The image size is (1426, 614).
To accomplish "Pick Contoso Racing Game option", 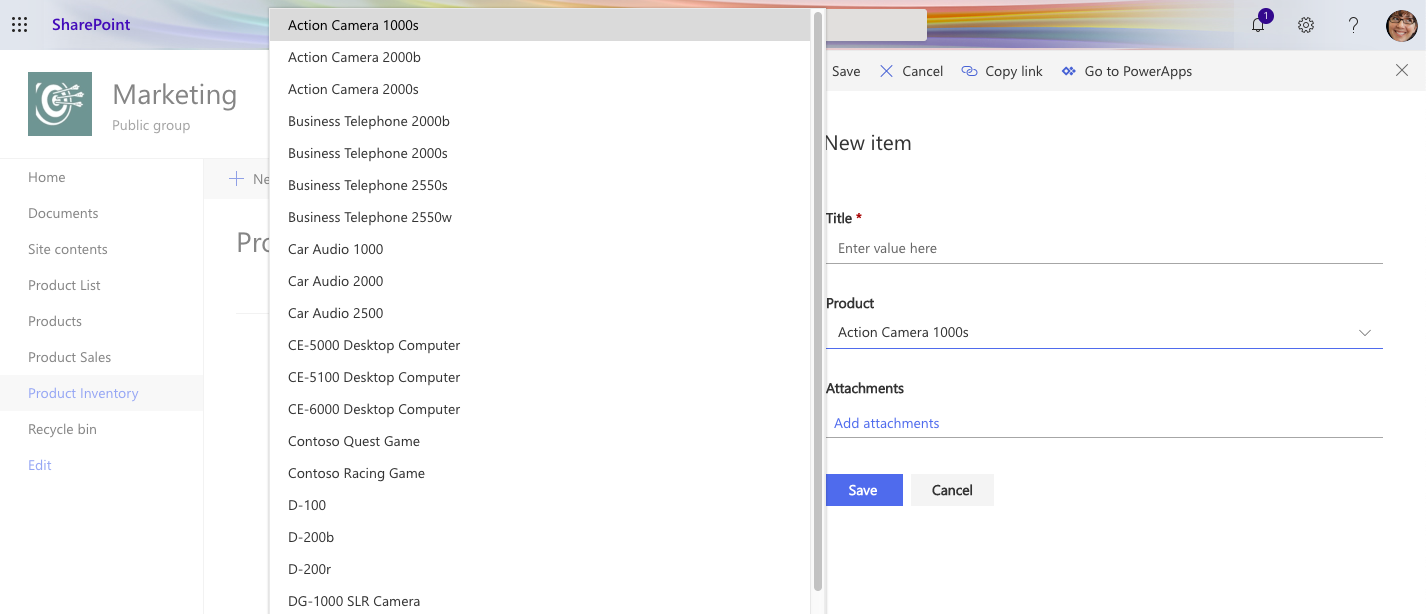I will pyautogui.click(x=356, y=473).
